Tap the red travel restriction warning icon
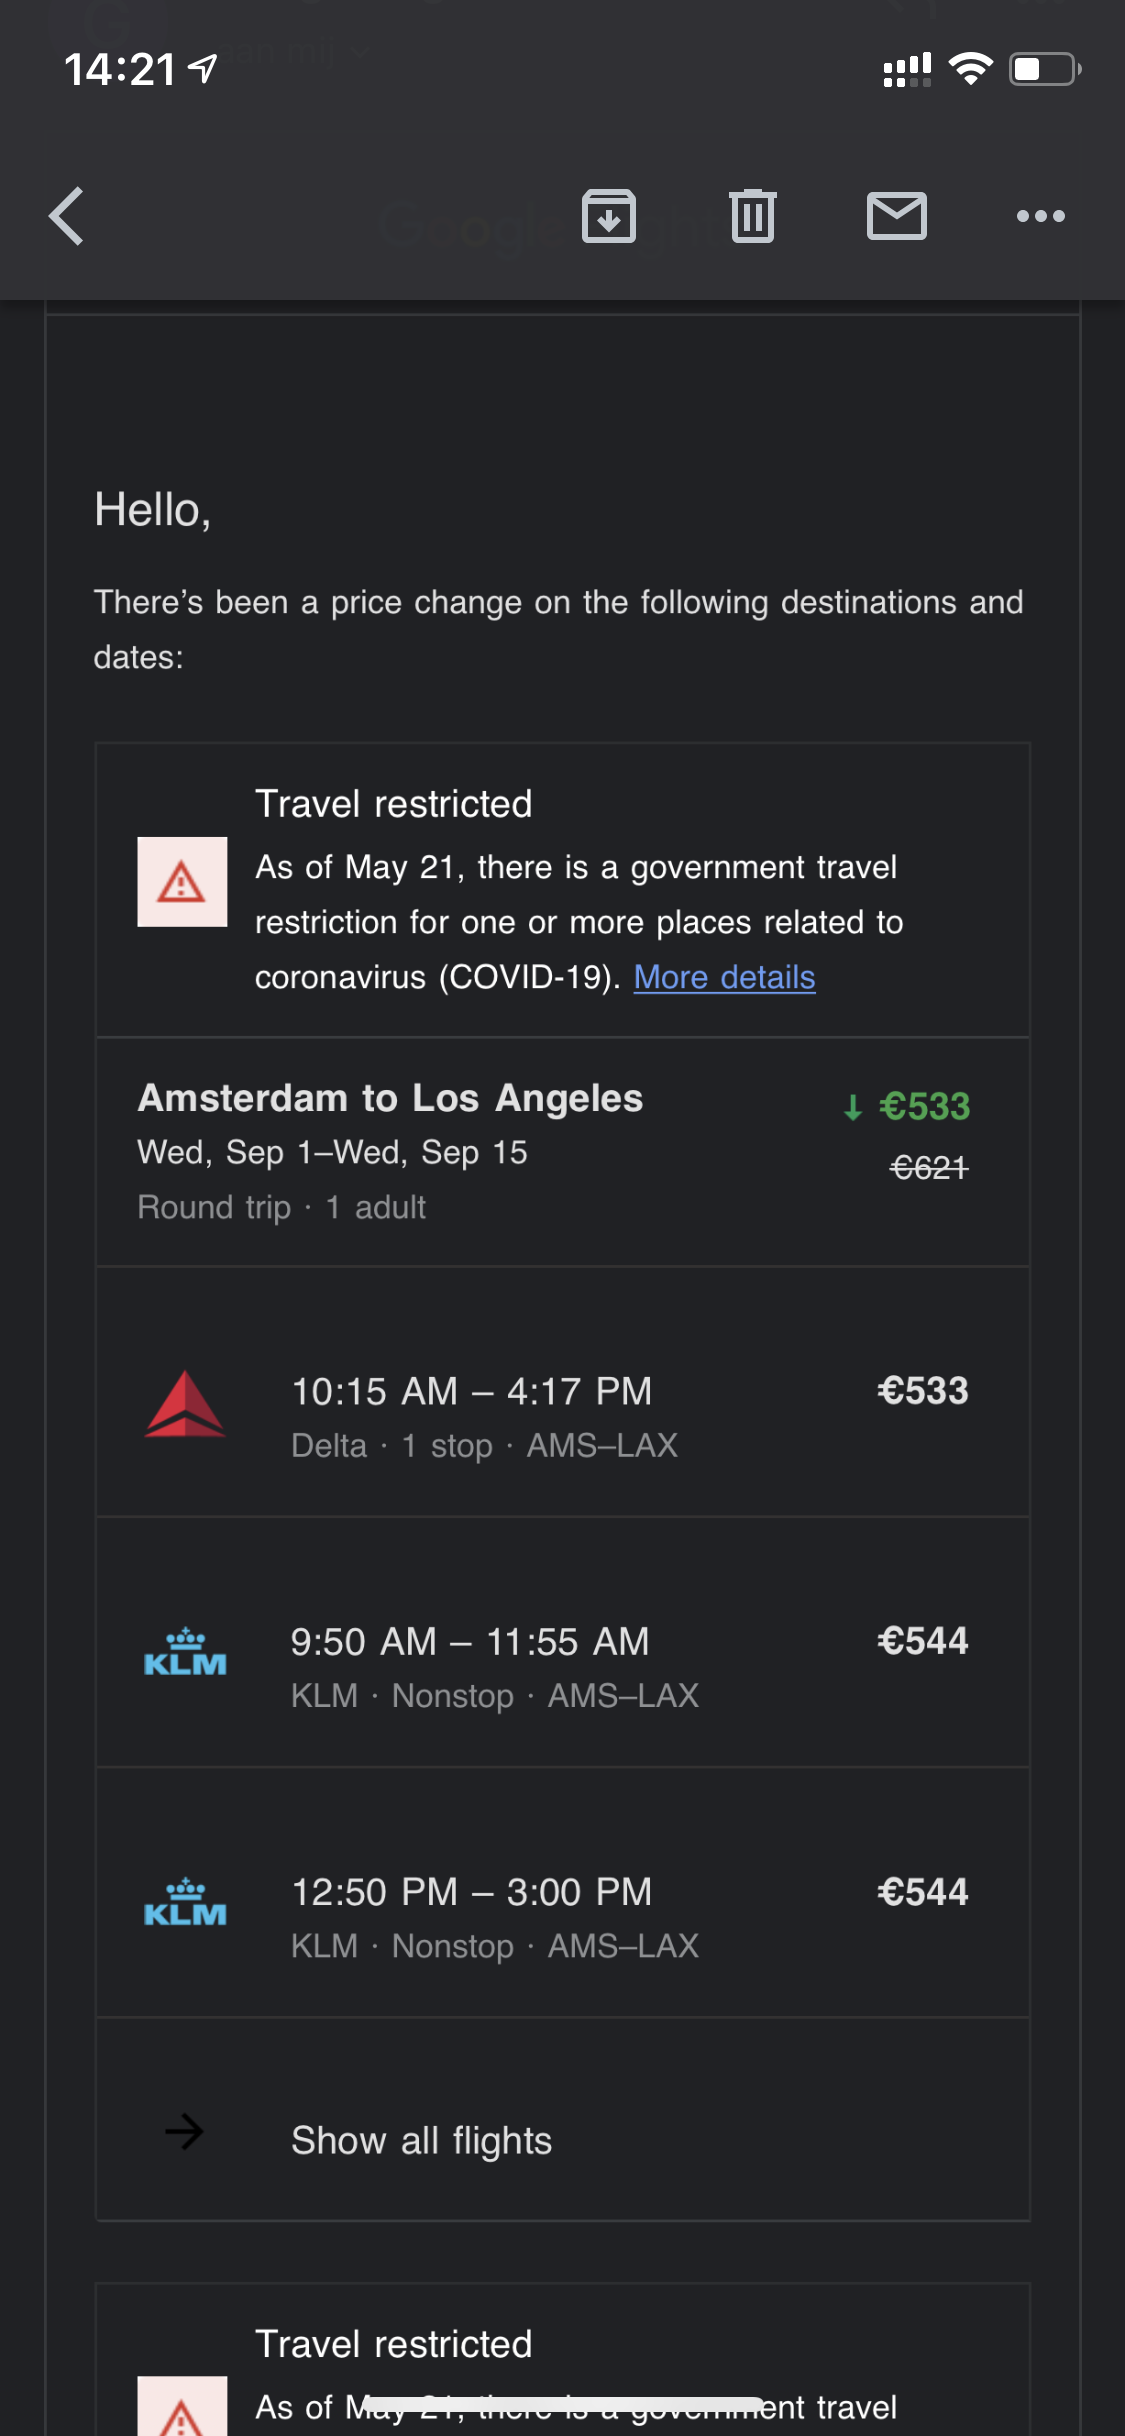Image resolution: width=1125 pixels, height=2436 pixels. click(182, 882)
